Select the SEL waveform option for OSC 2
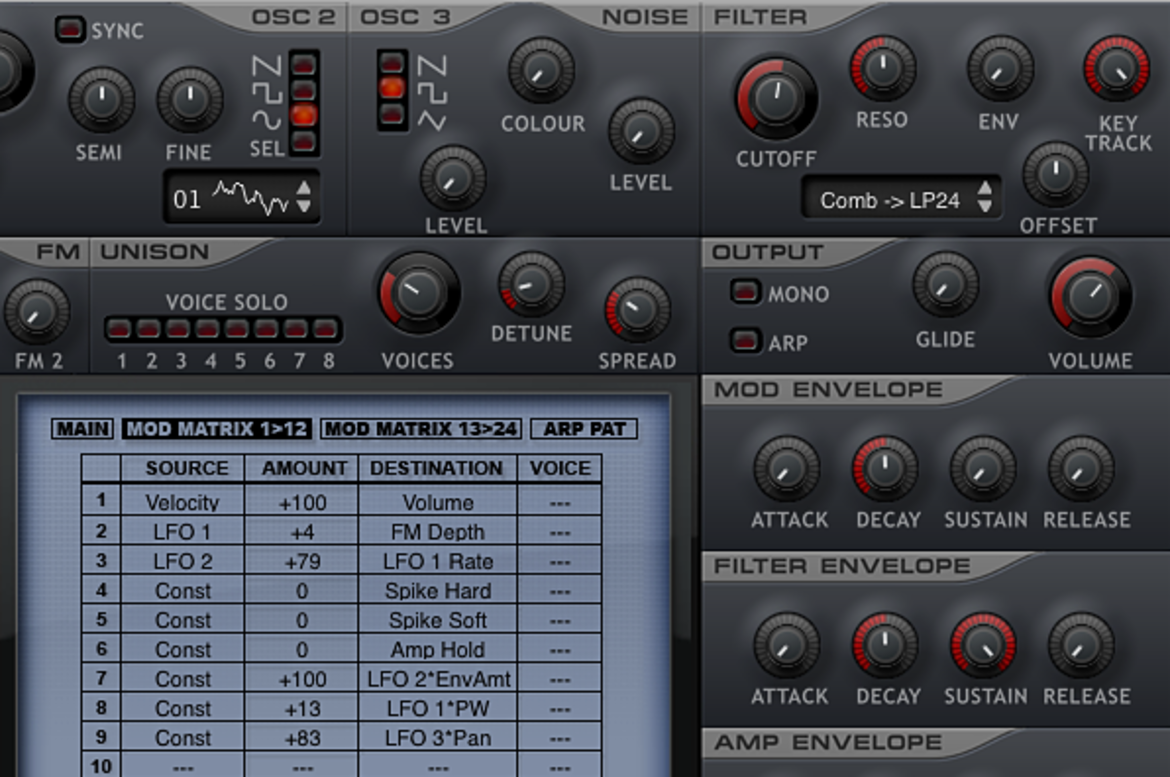The height and width of the screenshot is (777, 1170). tap(304, 141)
